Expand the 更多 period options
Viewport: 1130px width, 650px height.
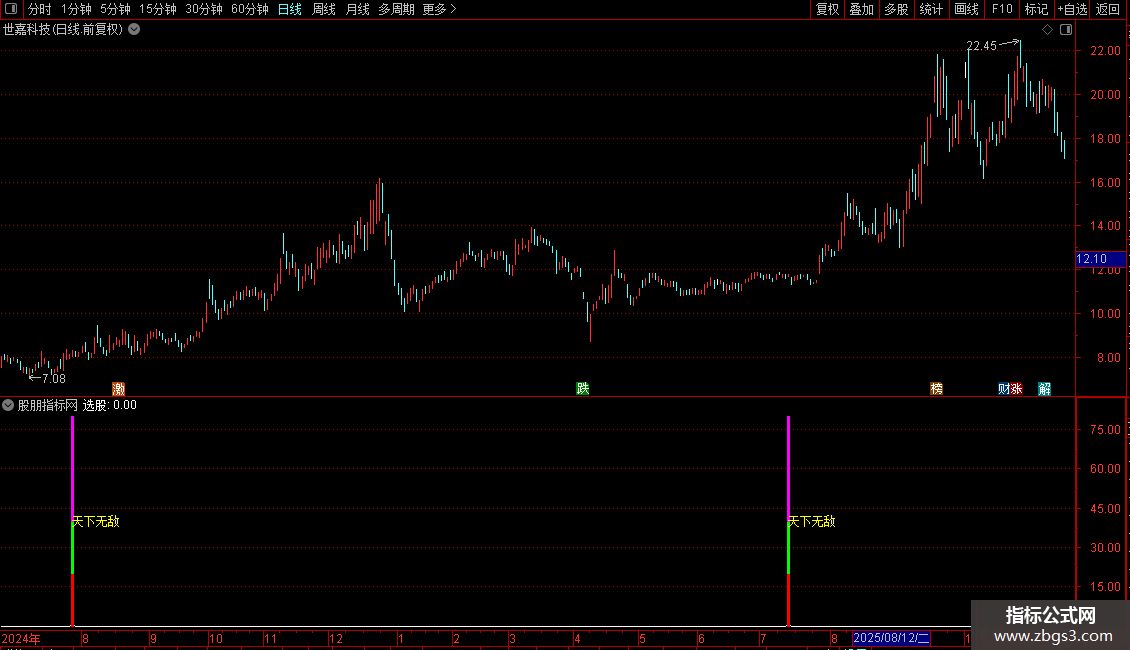[x=439, y=9]
